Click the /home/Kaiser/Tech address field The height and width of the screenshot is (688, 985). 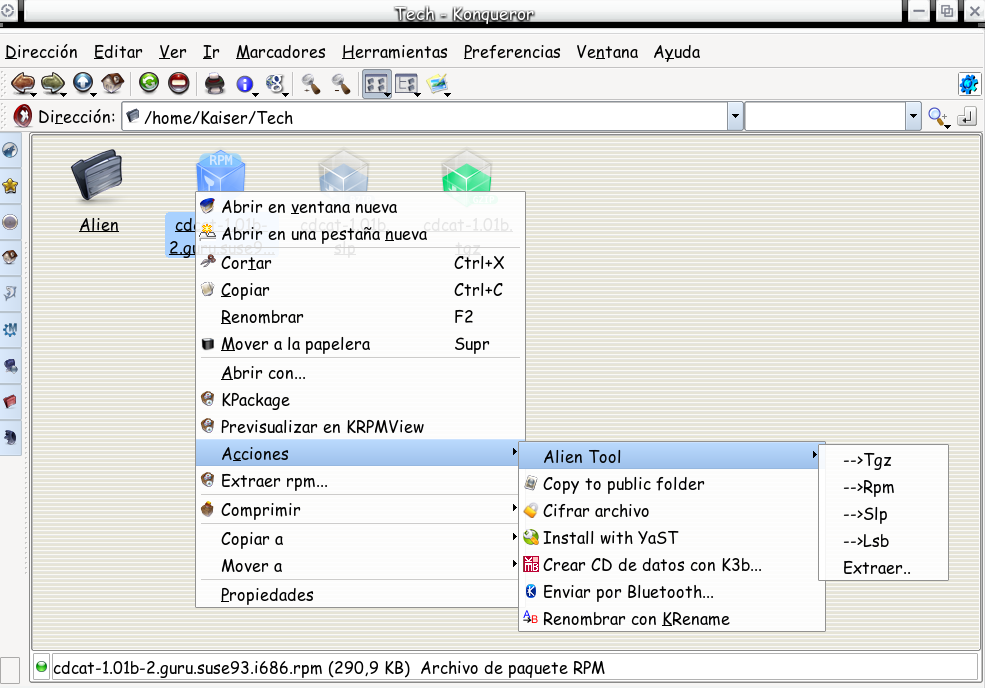pos(425,117)
